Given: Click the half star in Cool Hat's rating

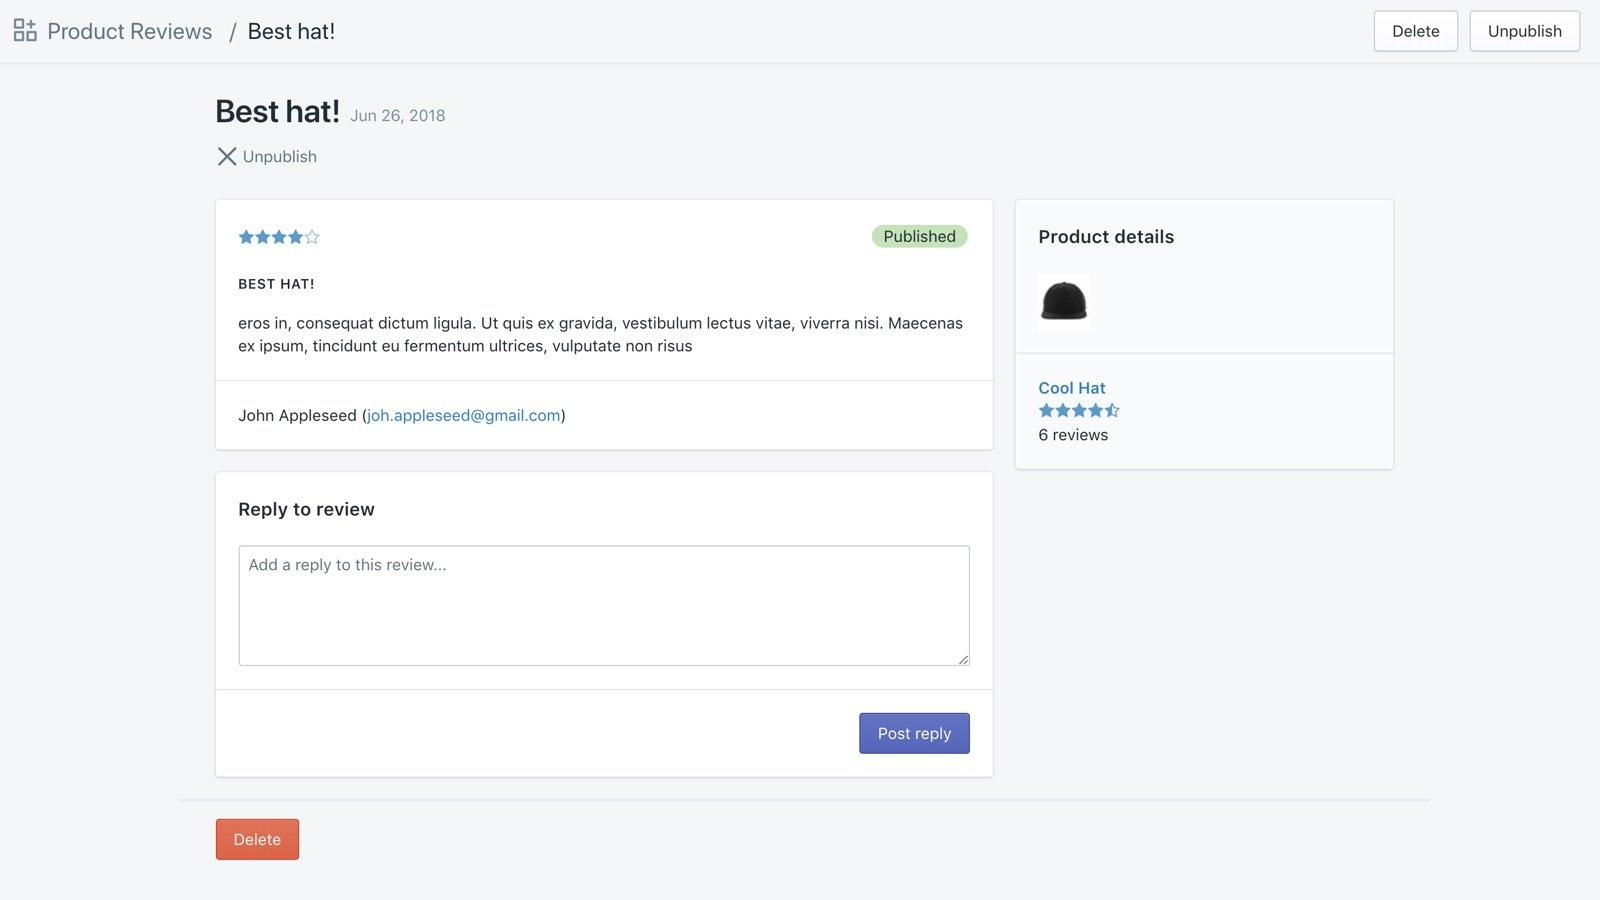Looking at the screenshot, I should 1112,410.
